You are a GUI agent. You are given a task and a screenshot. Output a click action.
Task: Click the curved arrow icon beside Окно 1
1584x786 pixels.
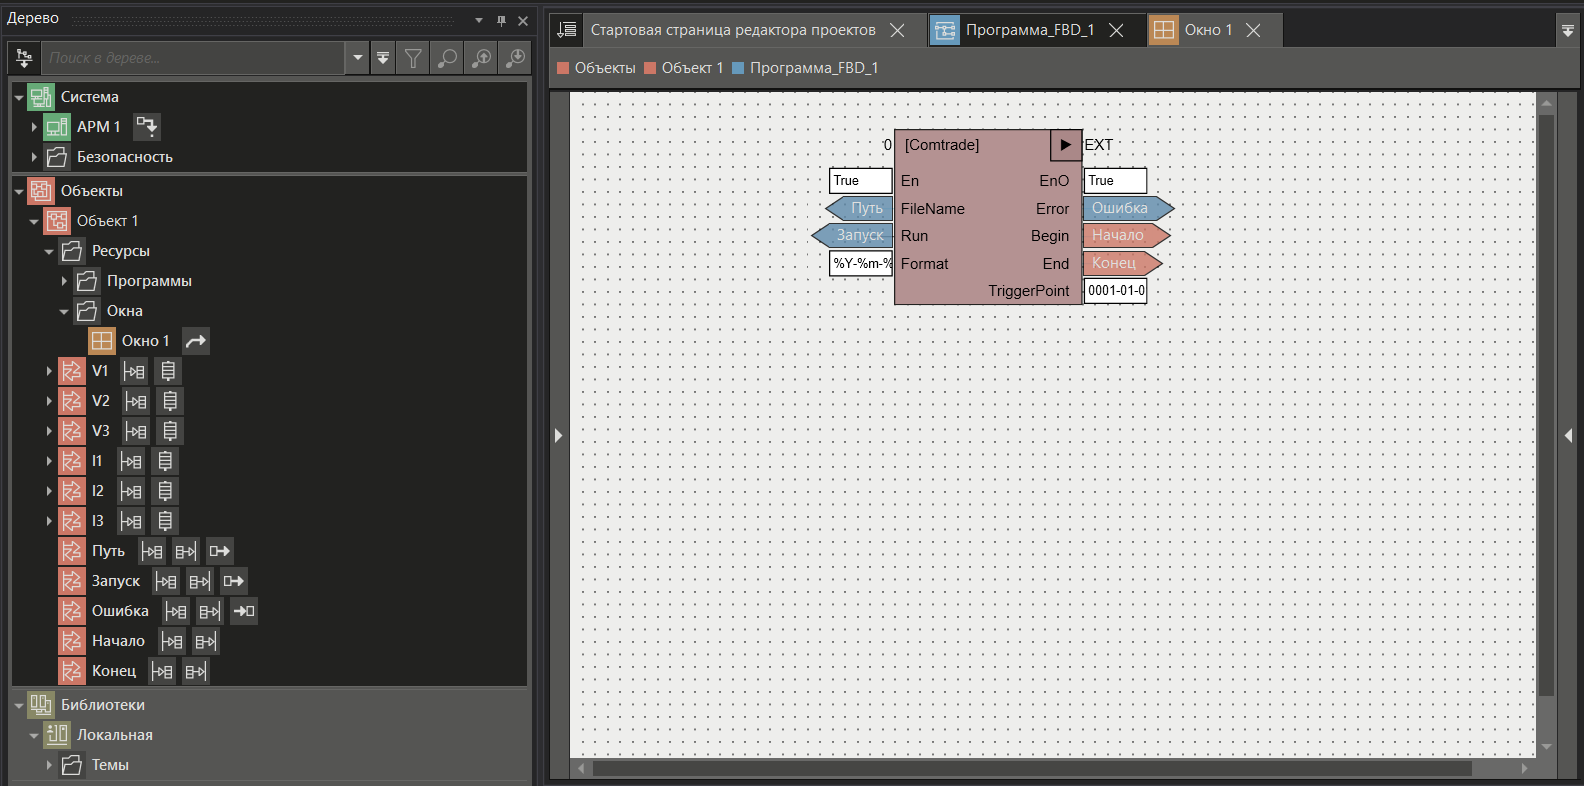tap(196, 341)
